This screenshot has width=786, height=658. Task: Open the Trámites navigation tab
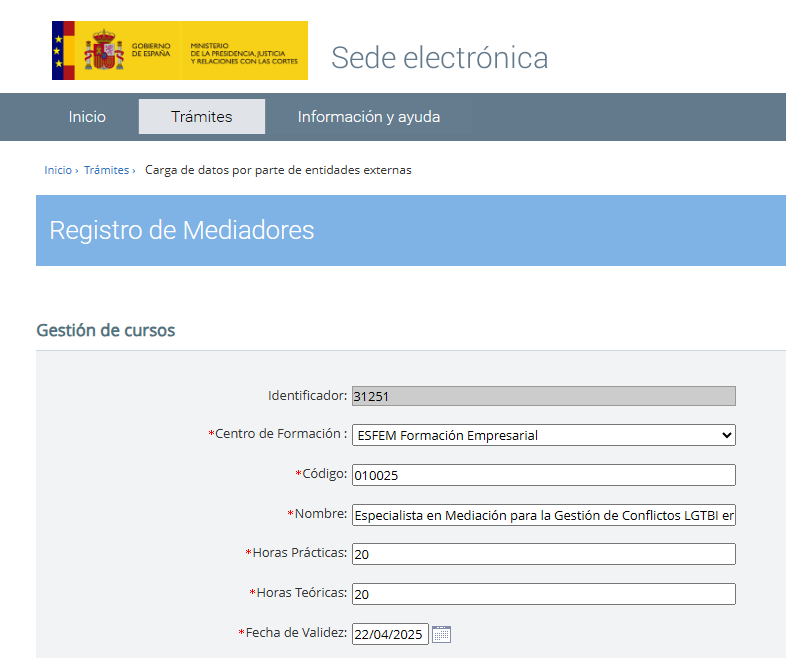(201, 117)
